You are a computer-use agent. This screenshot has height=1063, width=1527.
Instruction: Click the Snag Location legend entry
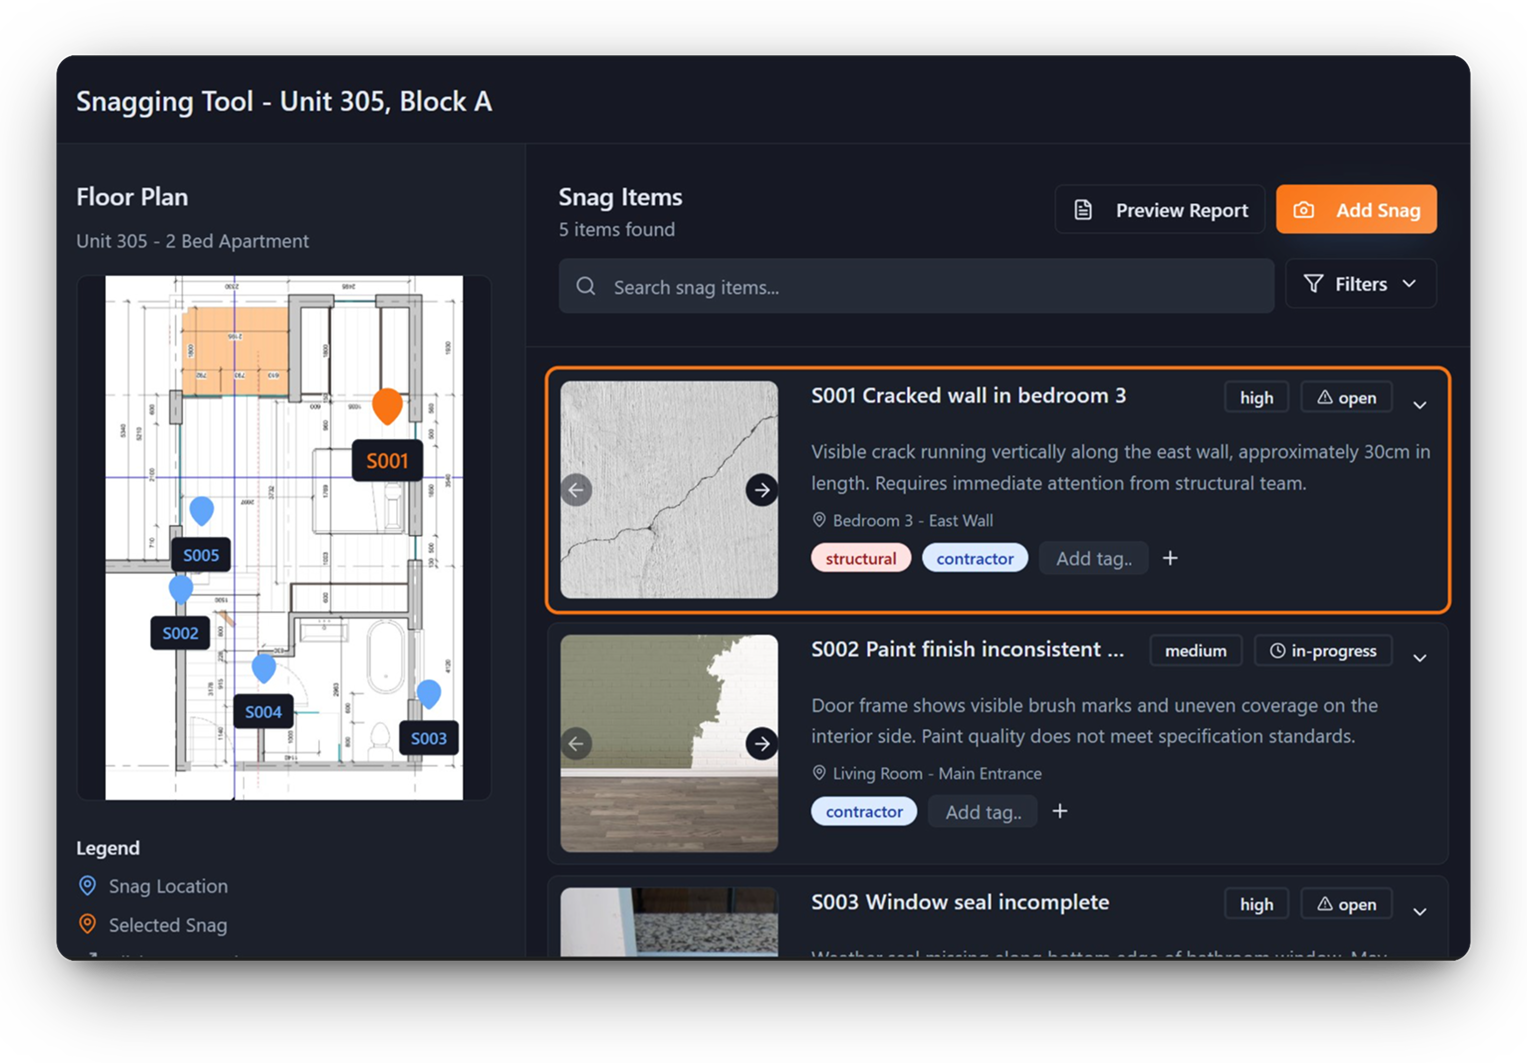[x=153, y=886]
